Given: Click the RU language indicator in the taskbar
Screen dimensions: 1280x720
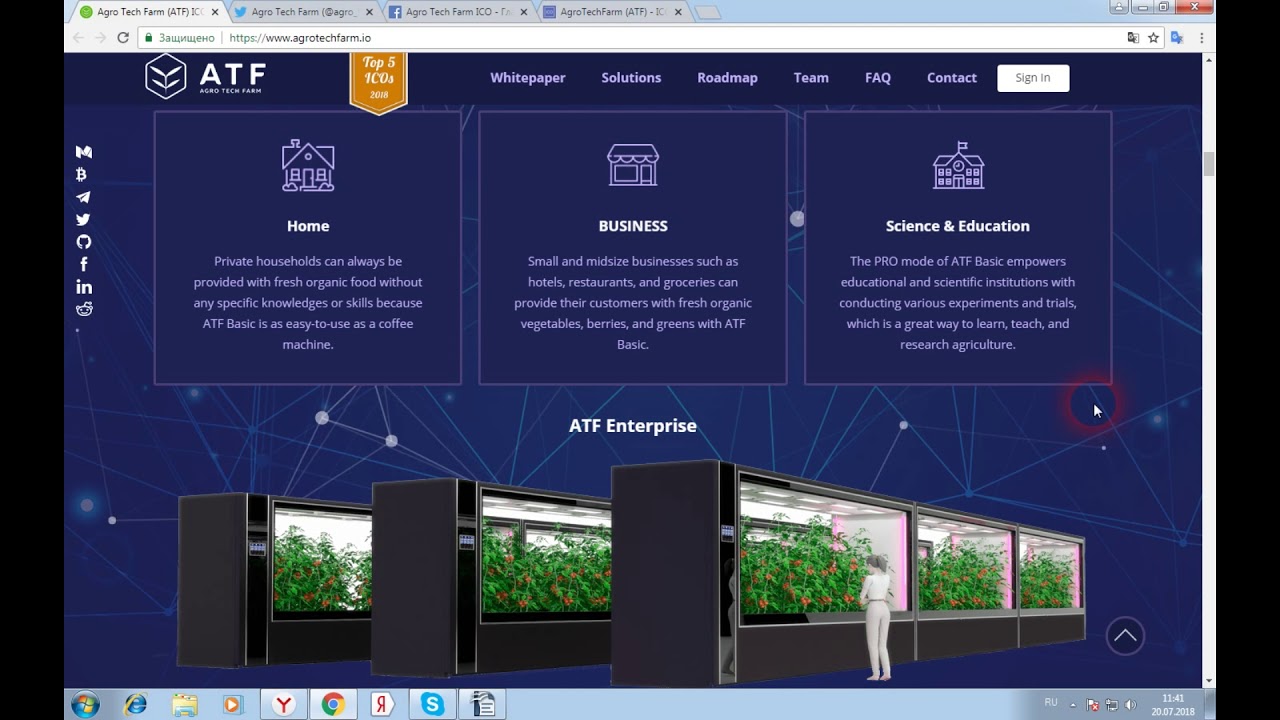Looking at the screenshot, I should [x=1051, y=703].
